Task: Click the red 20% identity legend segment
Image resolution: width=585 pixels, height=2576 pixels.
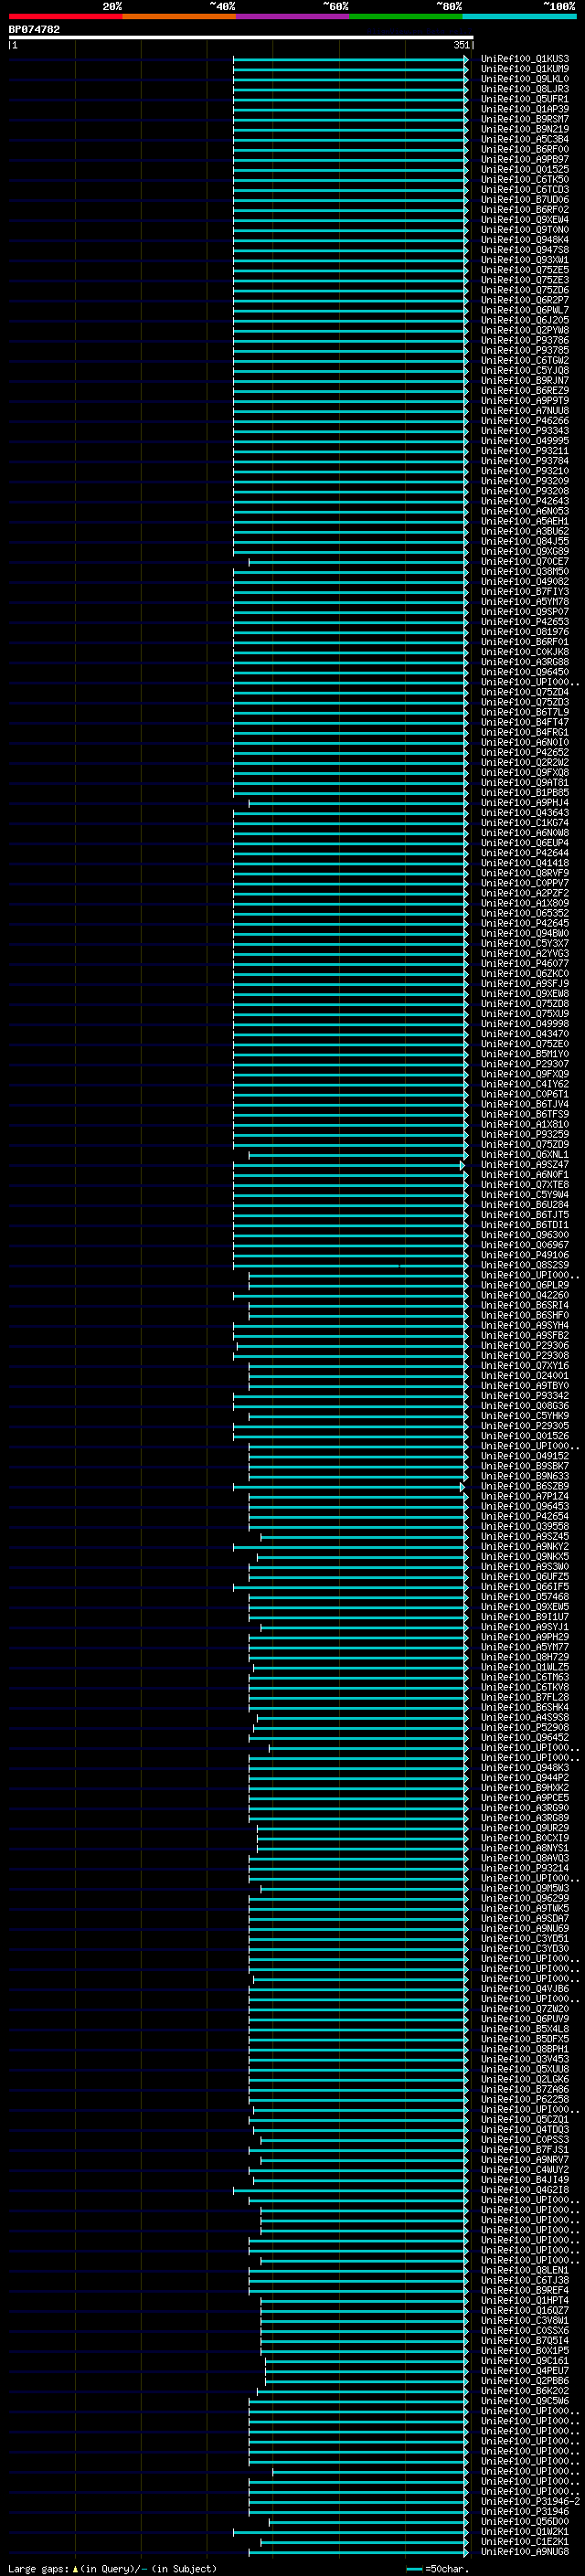Action: pos(66,16)
